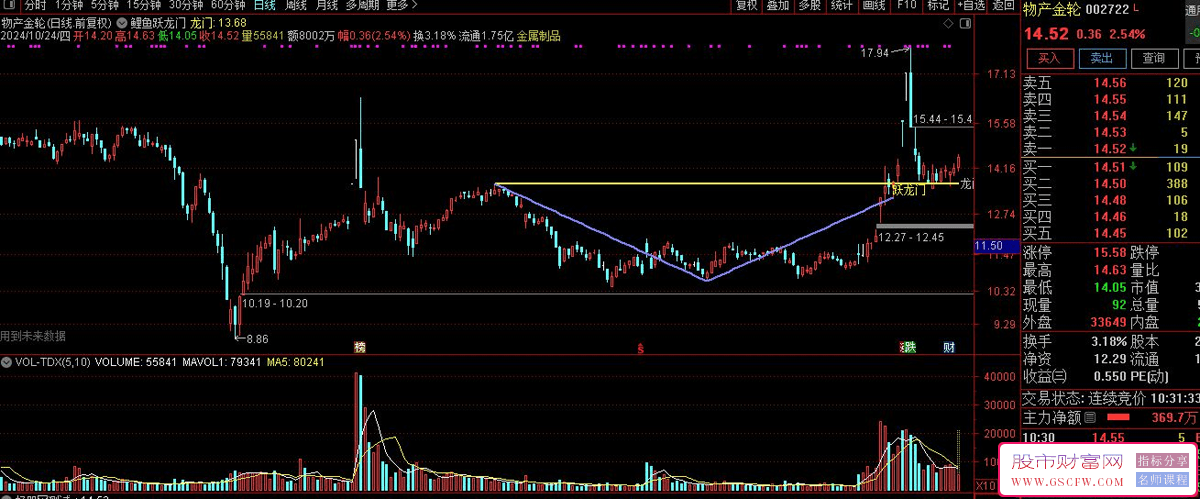
Task: Click the 跃龙门 signal label on chart
Action: tap(908, 190)
